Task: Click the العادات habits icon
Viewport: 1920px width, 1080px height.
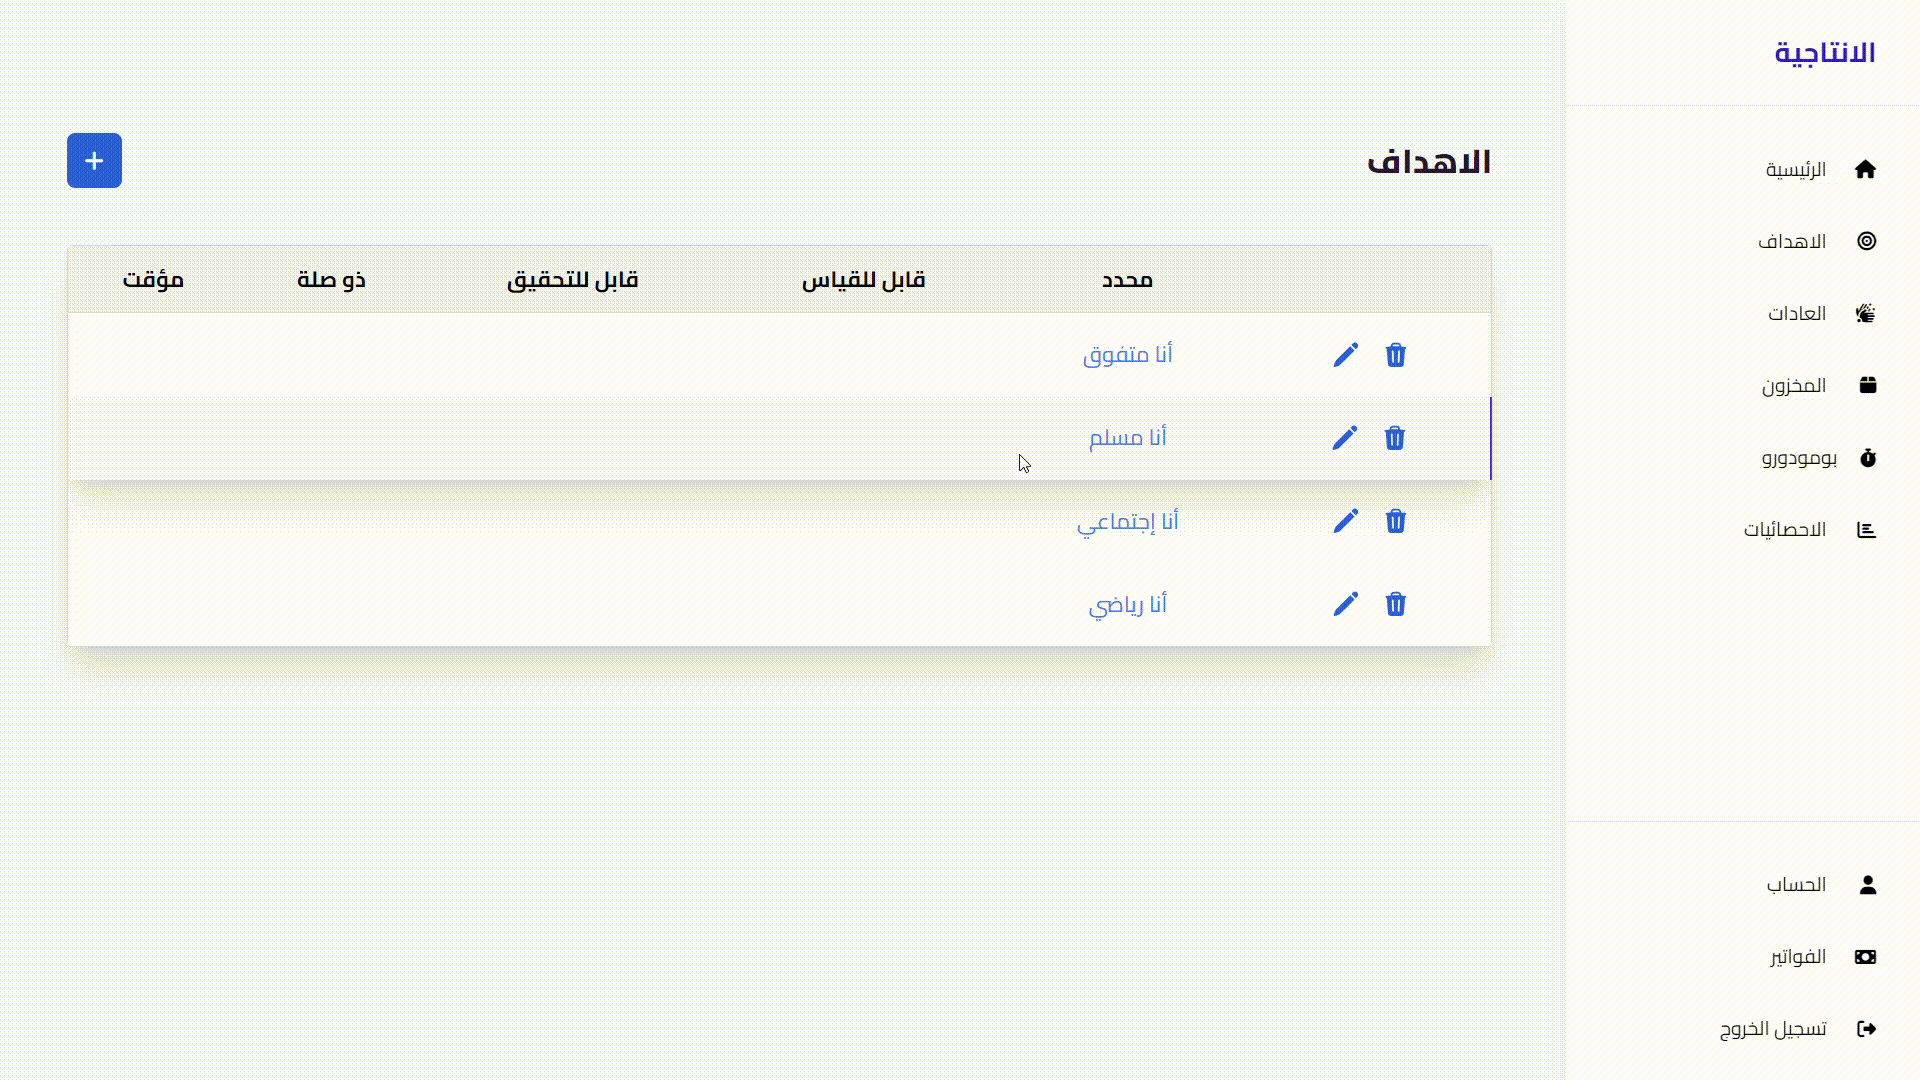Action: tap(1867, 313)
